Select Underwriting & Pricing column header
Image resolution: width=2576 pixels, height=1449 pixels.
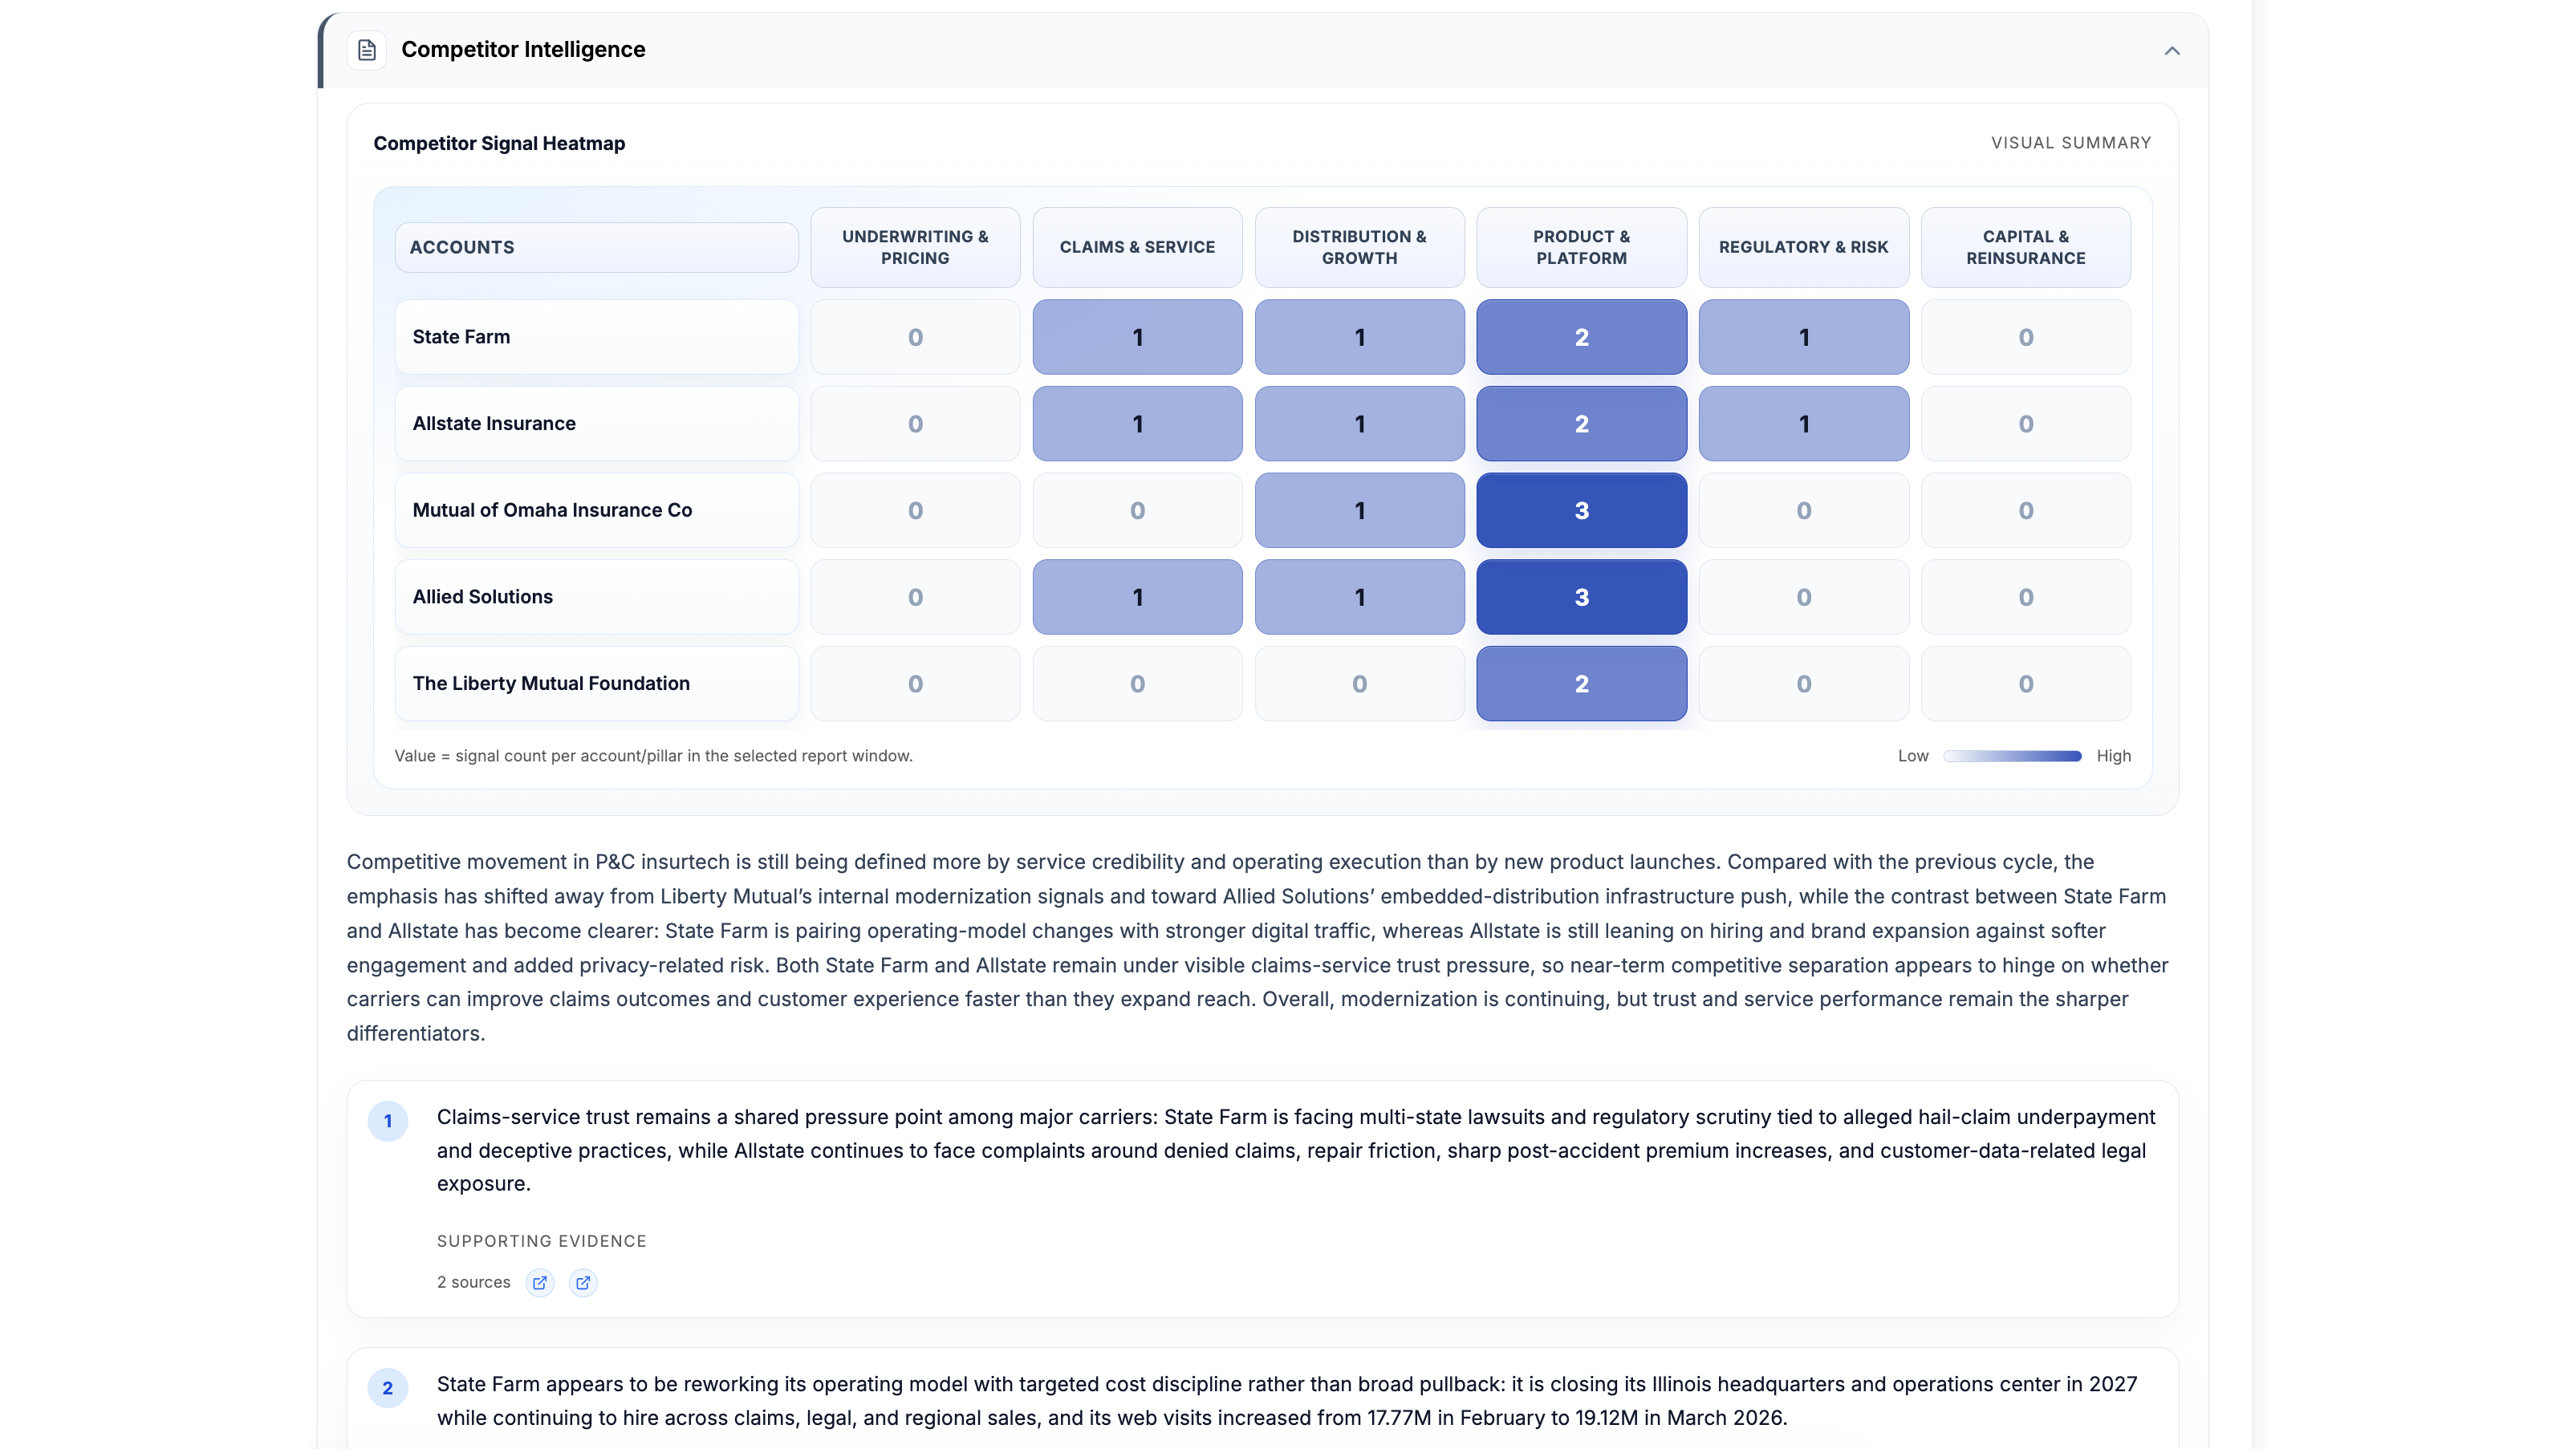915,247
